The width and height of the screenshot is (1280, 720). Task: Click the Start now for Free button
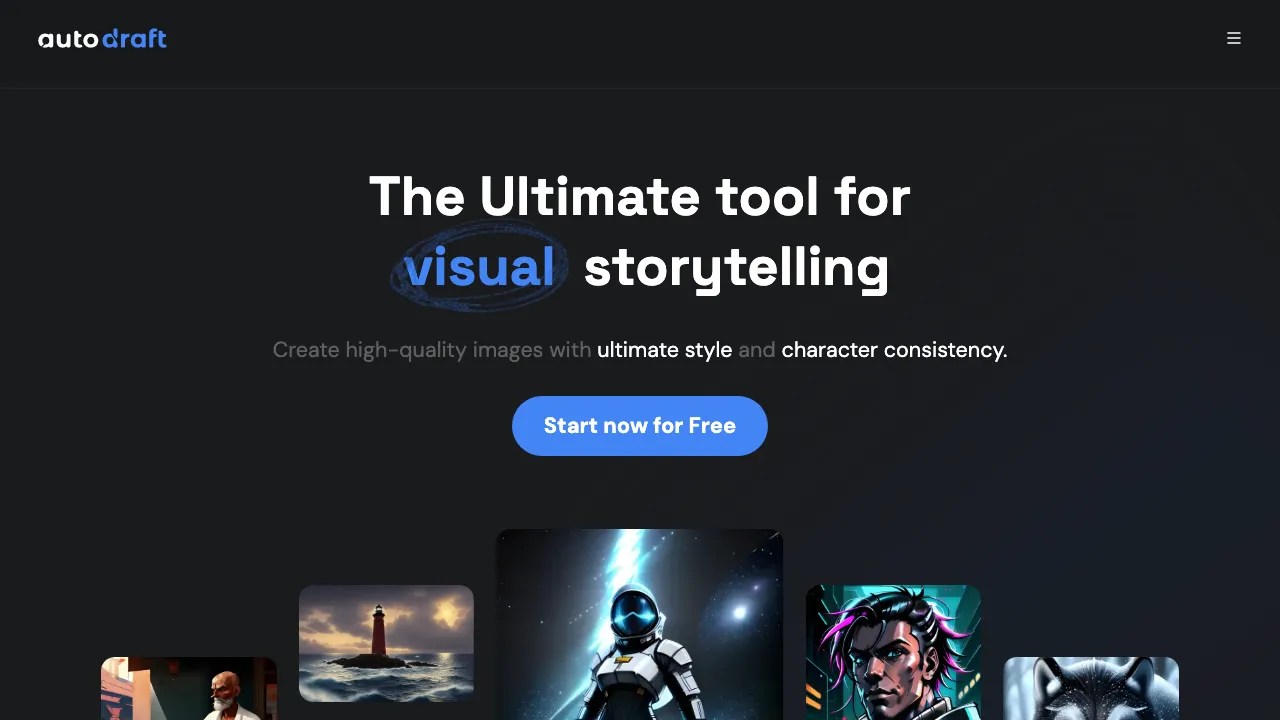(640, 426)
